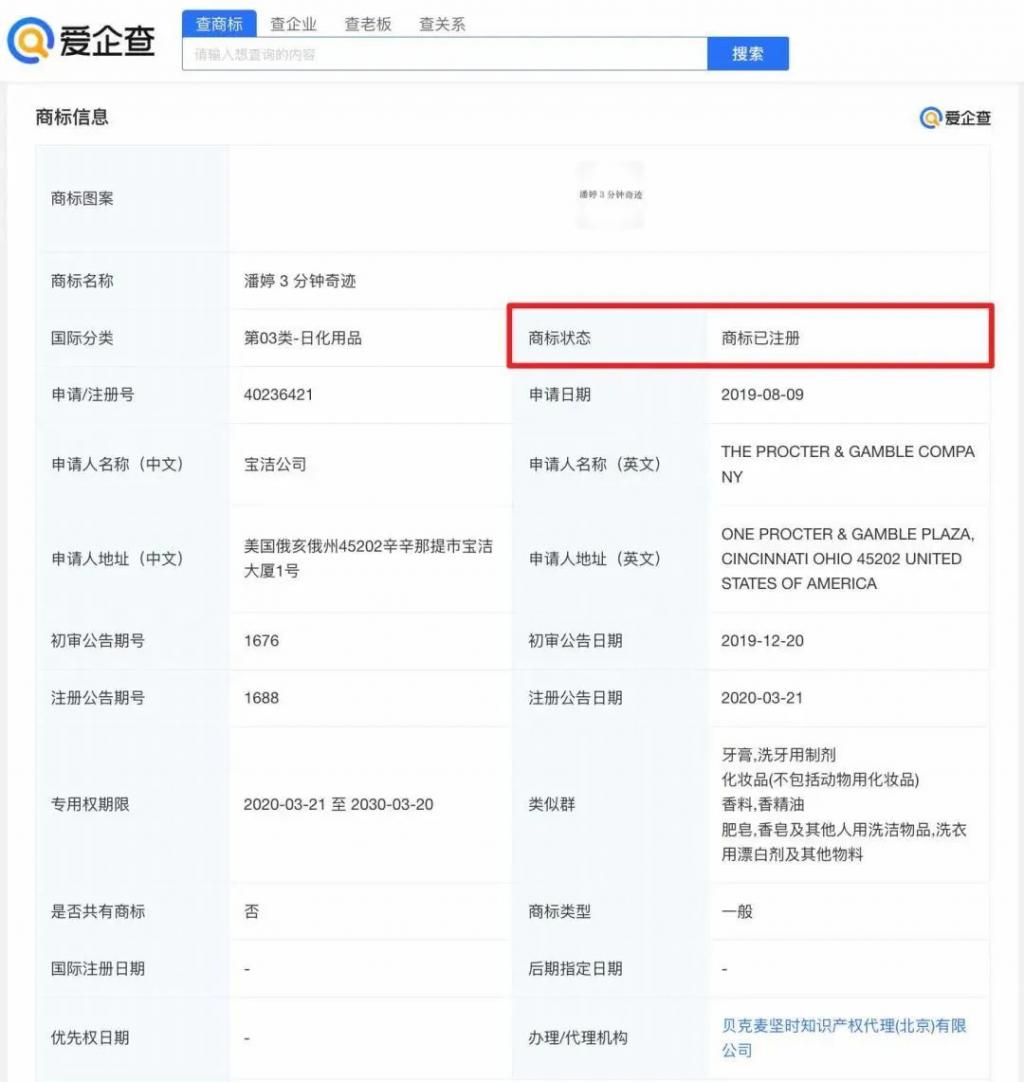Select similar group text 牙膏,洗牙用制剂
Screen dimensions: 1024x1082
[x=778, y=755]
